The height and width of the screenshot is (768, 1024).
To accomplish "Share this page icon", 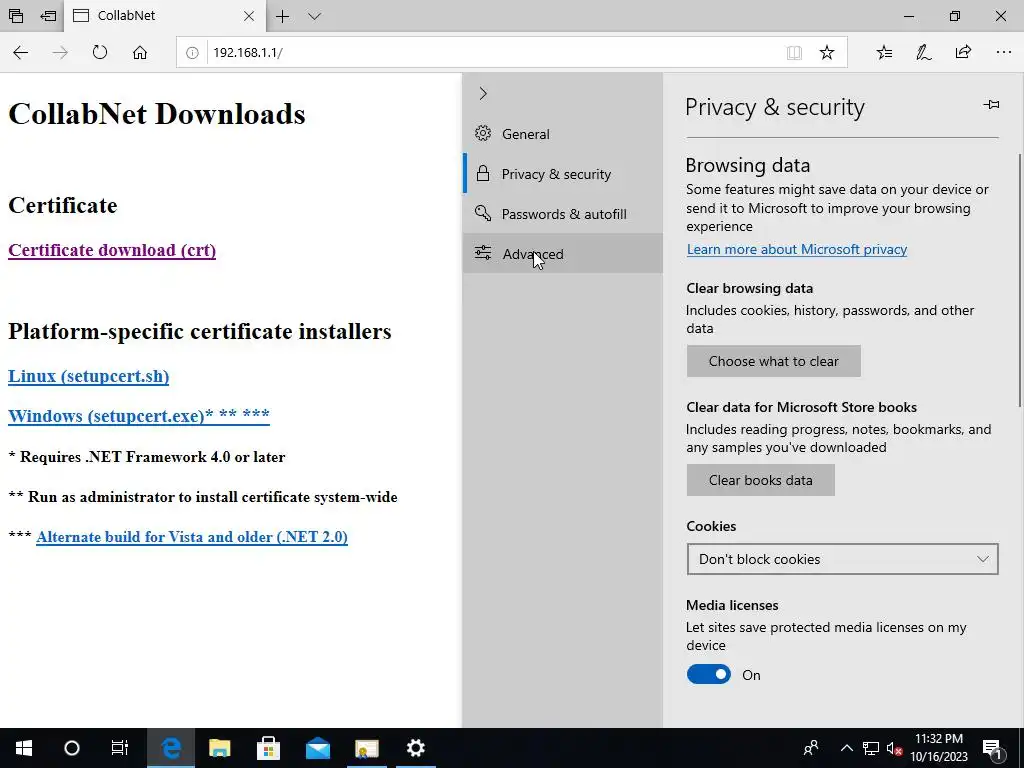I will (x=963, y=52).
